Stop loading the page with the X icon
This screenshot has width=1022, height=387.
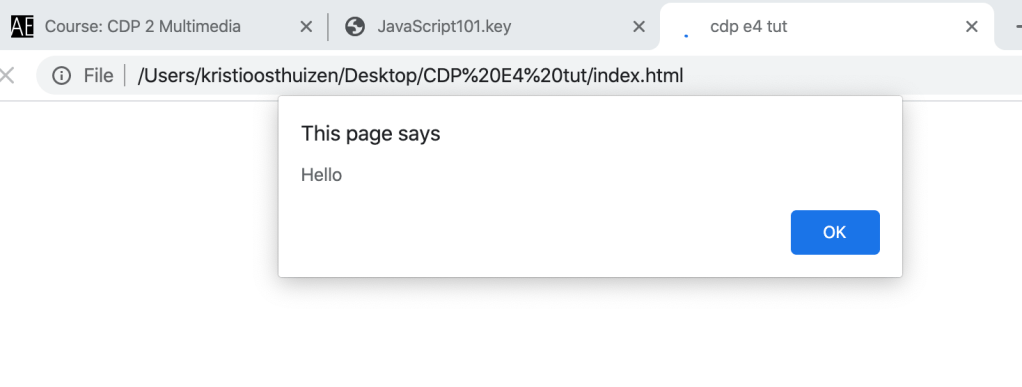point(7,76)
